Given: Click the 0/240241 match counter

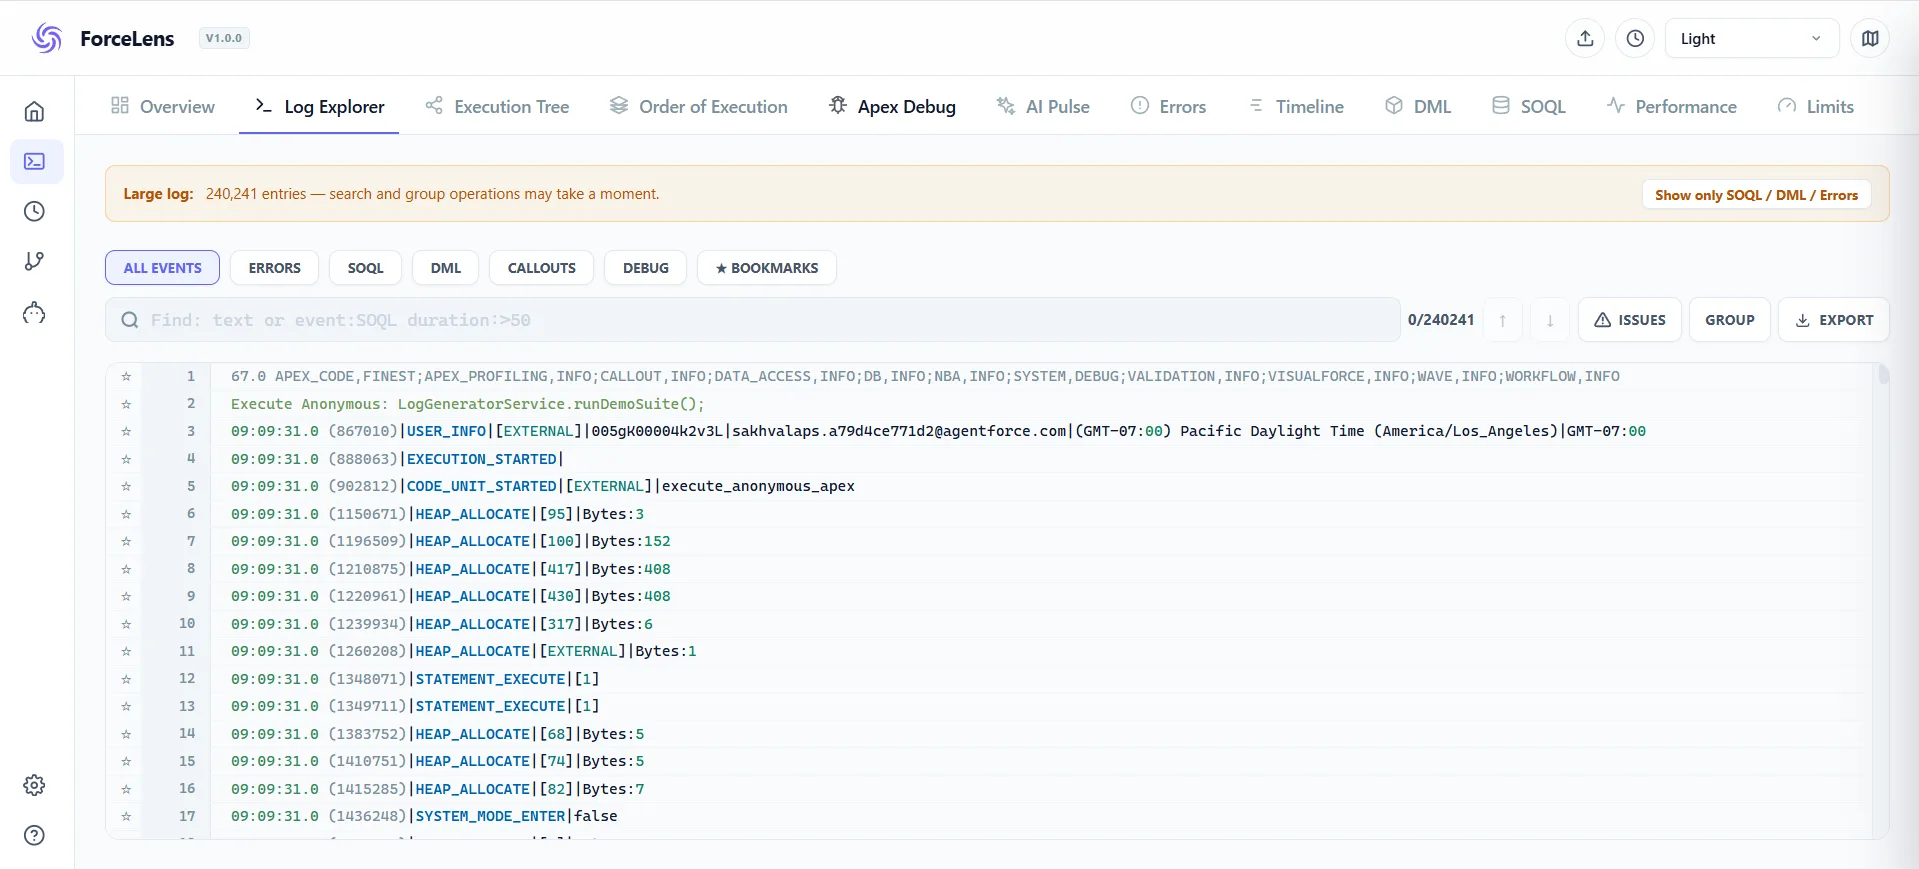Looking at the screenshot, I should 1441,320.
